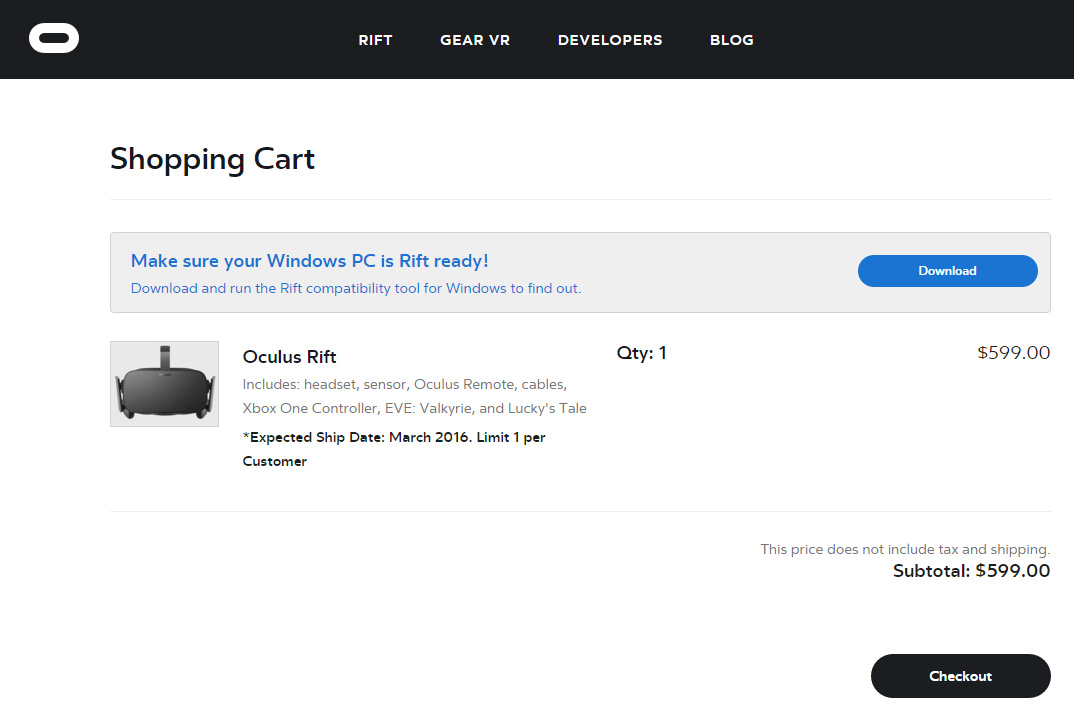Open the Oculus Rift headset thumbnail
Image resolution: width=1074 pixels, height=705 pixels.
coord(164,384)
